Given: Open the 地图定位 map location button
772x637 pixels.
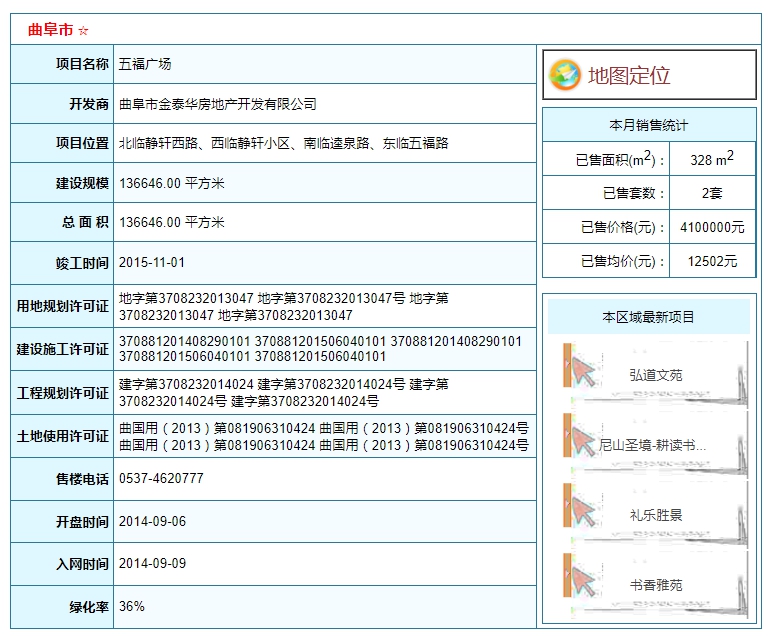Looking at the screenshot, I should pos(649,75).
